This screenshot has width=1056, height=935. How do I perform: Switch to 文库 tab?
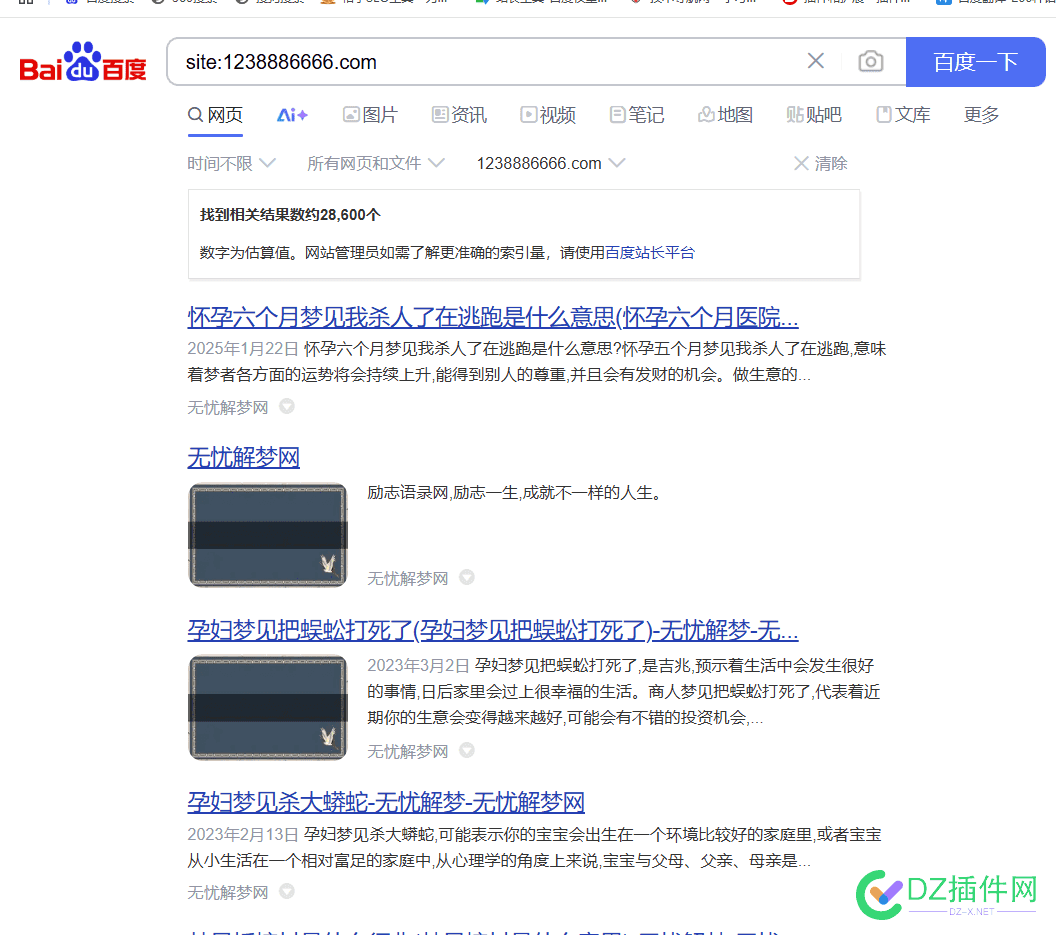(x=903, y=115)
